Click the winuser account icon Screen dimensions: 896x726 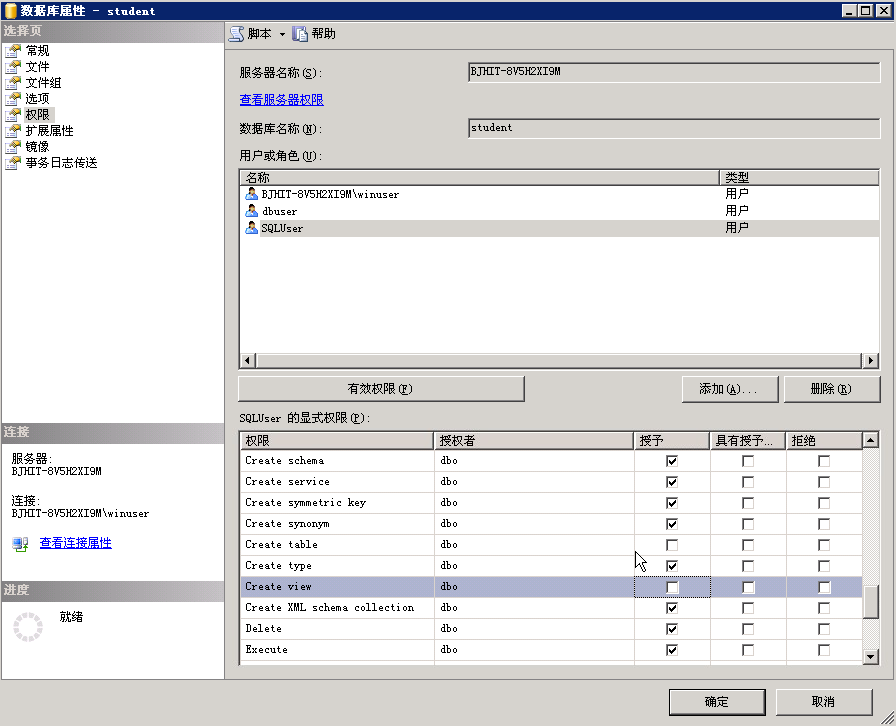(x=251, y=194)
